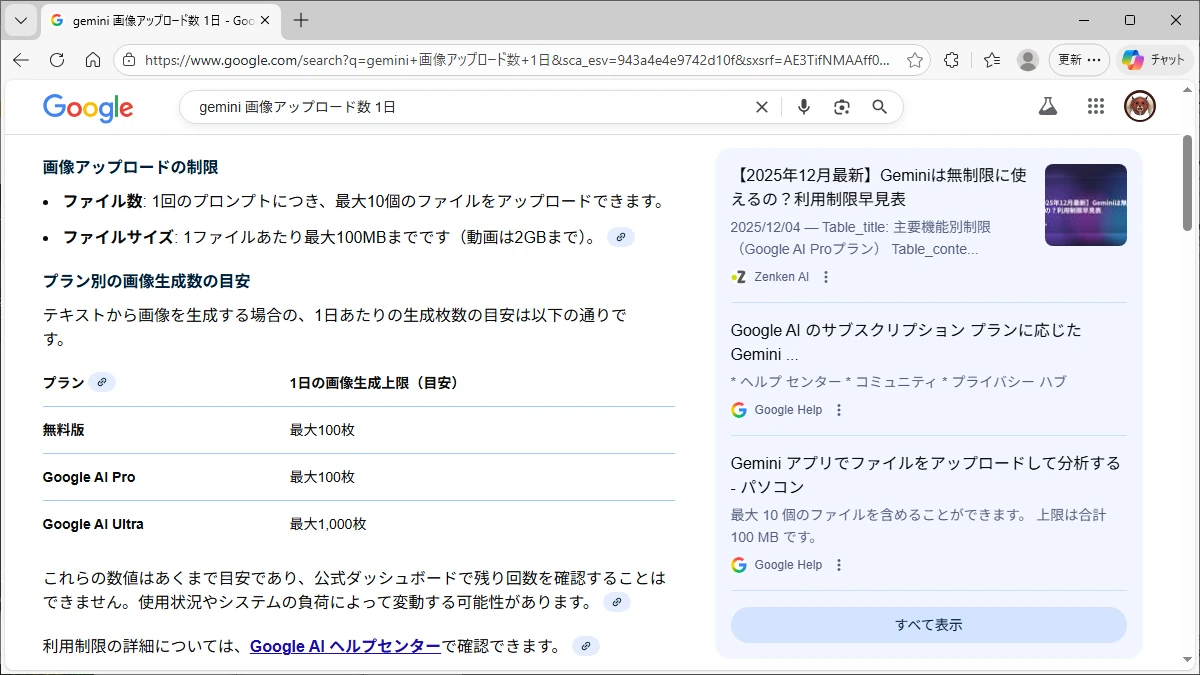Open the Google AI ヘルプセンター link
This screenshot has height=675, width=1200.
pos(345,646)
